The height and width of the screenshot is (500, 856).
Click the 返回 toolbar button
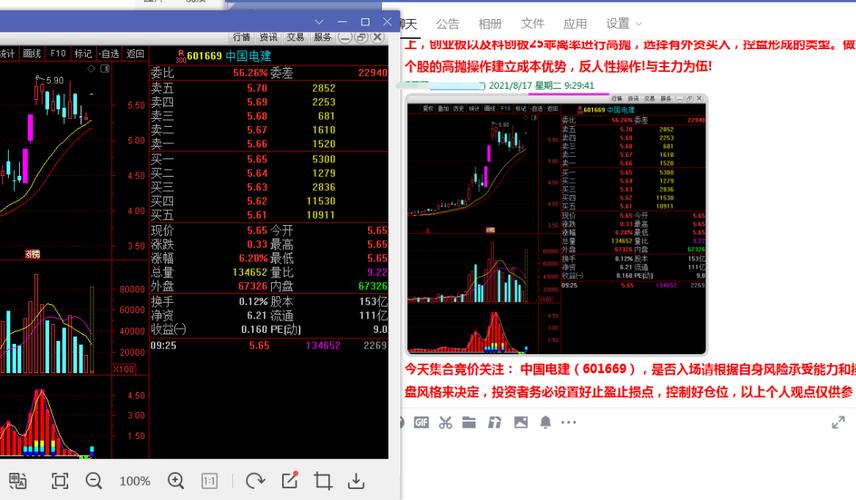[x=135, y=53]
